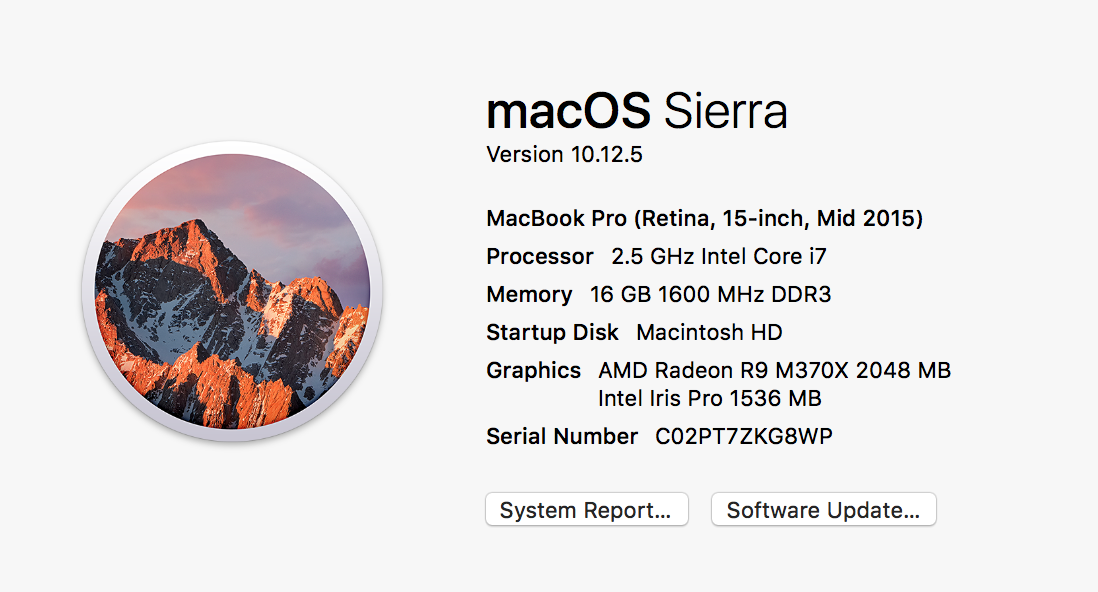Screen dimensions: 1098x592
Task: Open Software Update button
Action: [824, 509]
